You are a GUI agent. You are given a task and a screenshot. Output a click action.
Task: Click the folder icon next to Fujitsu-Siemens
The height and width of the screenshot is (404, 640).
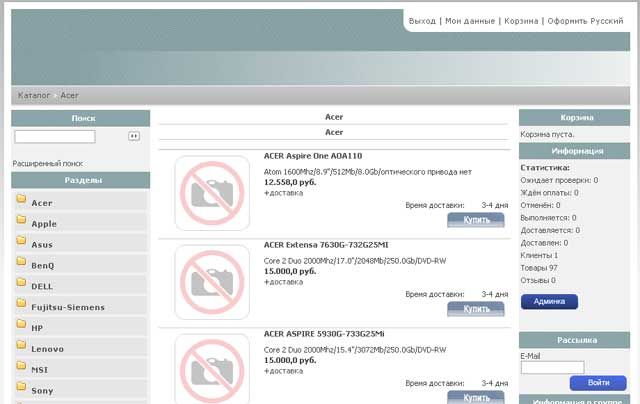click(21, 303)
